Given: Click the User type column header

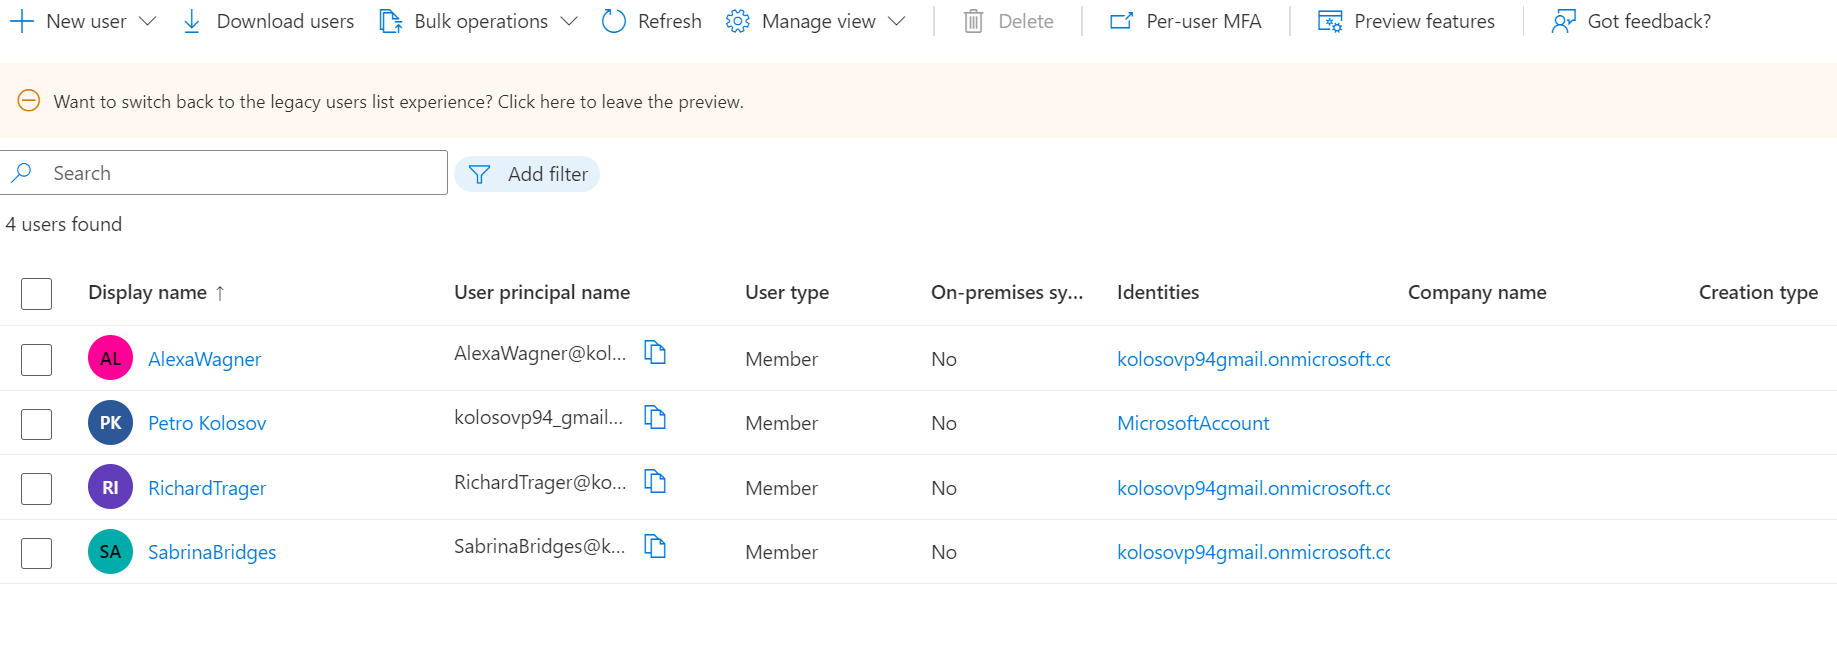Looking at the screenshot, I should [x=787, y=292].
